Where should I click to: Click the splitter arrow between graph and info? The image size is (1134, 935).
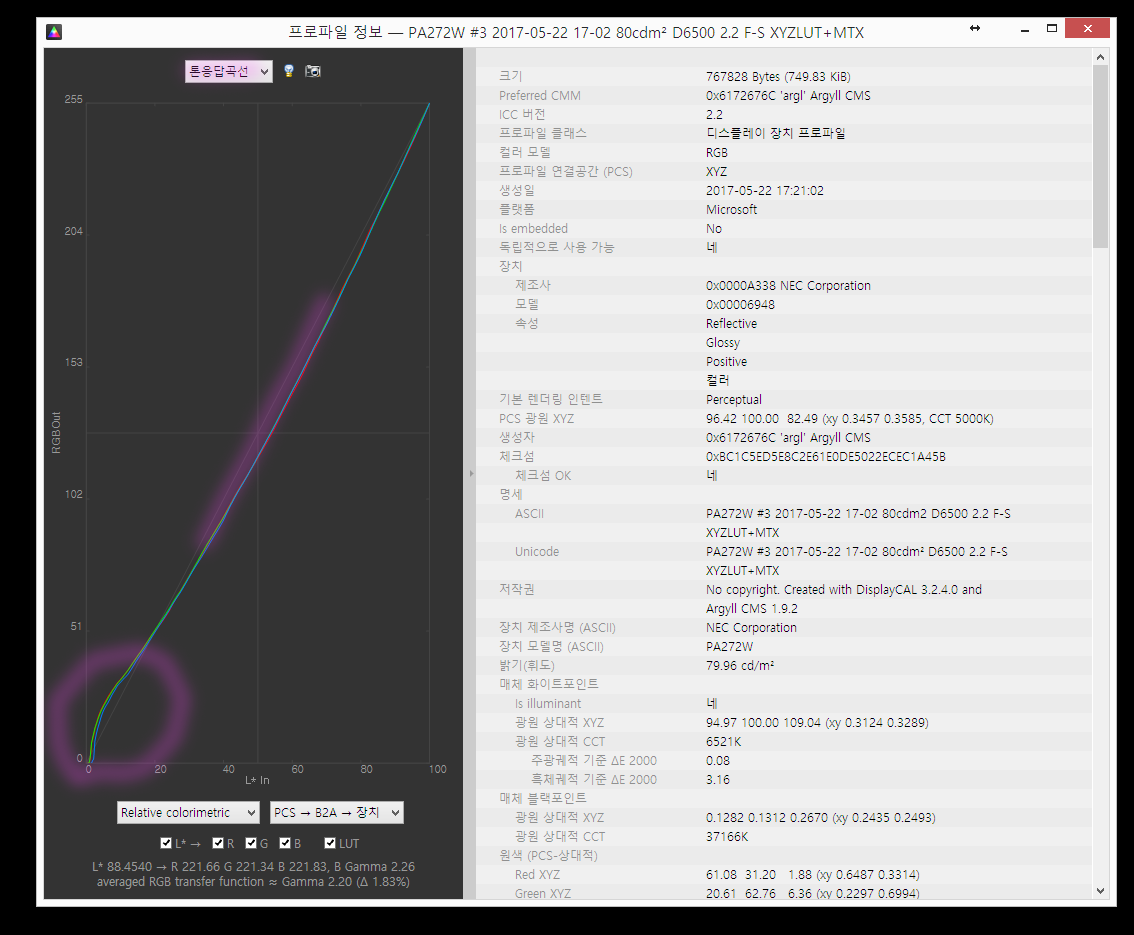pyautogui.click(x=471, y=473)
